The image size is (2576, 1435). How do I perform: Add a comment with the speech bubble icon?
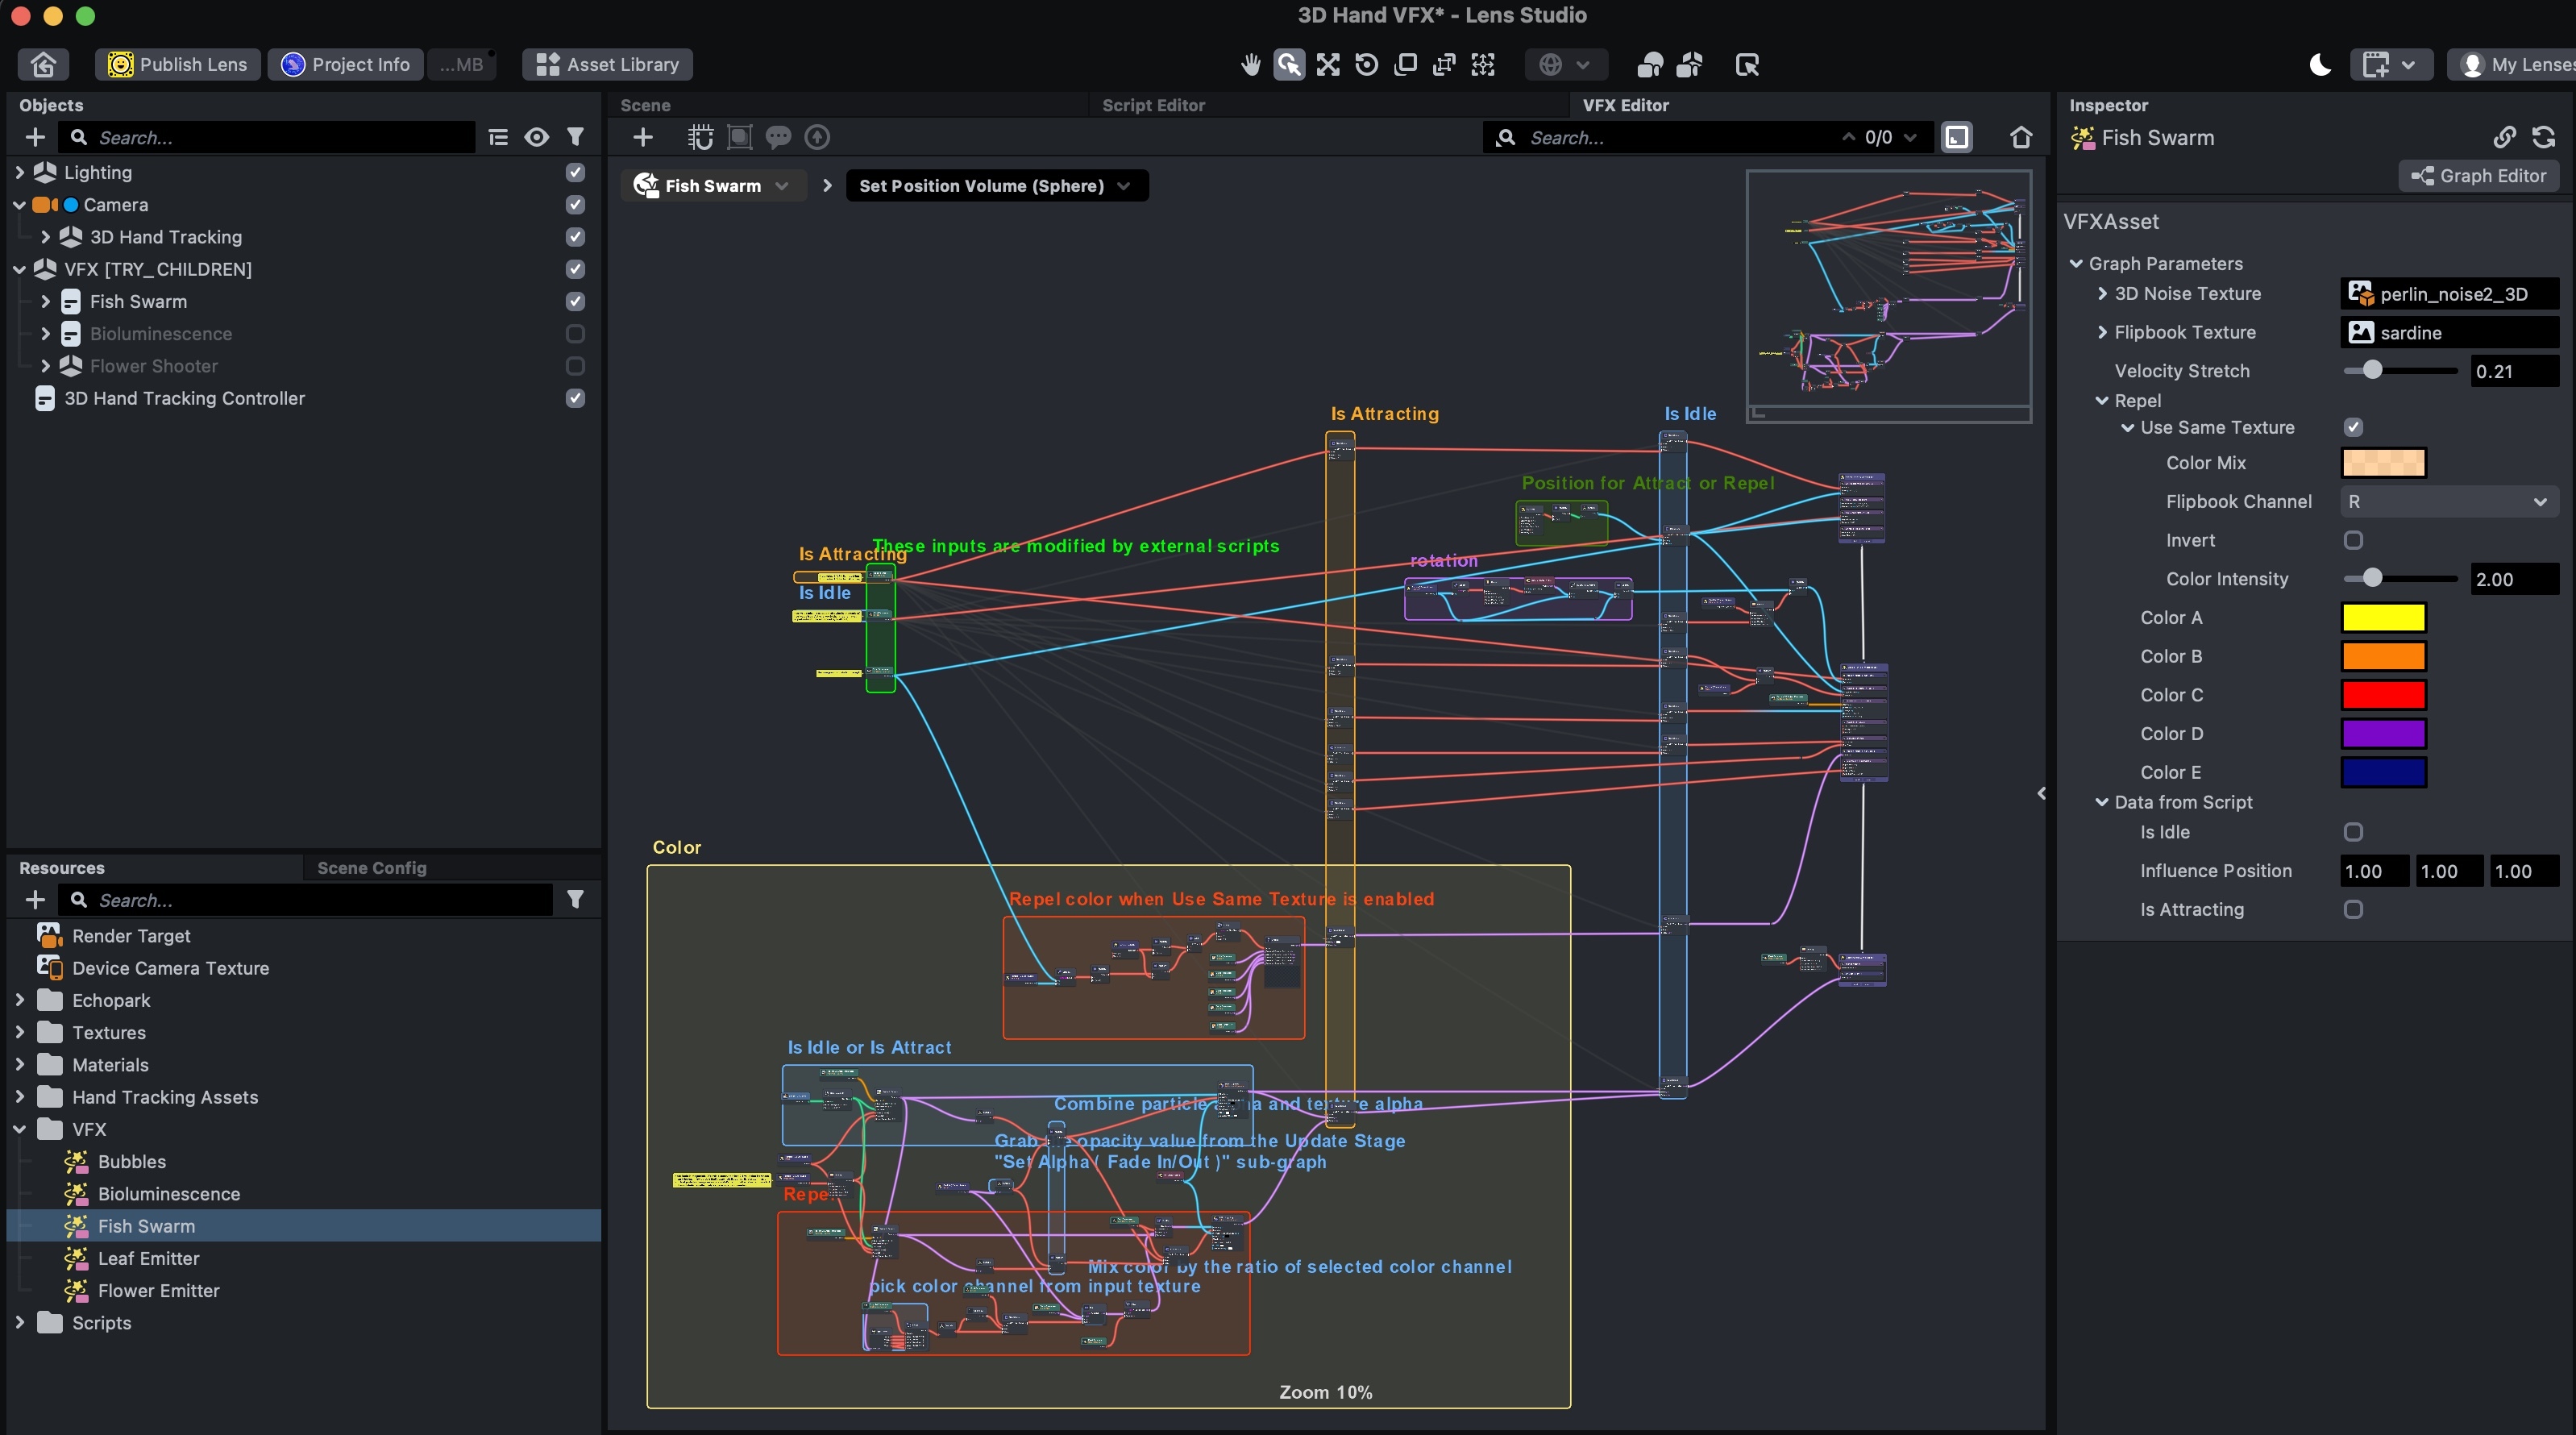778,137
